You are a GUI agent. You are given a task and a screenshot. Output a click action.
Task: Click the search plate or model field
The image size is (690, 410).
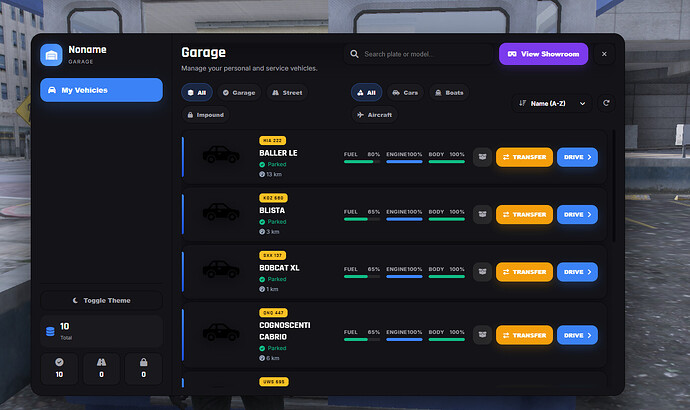pos(418,54)
